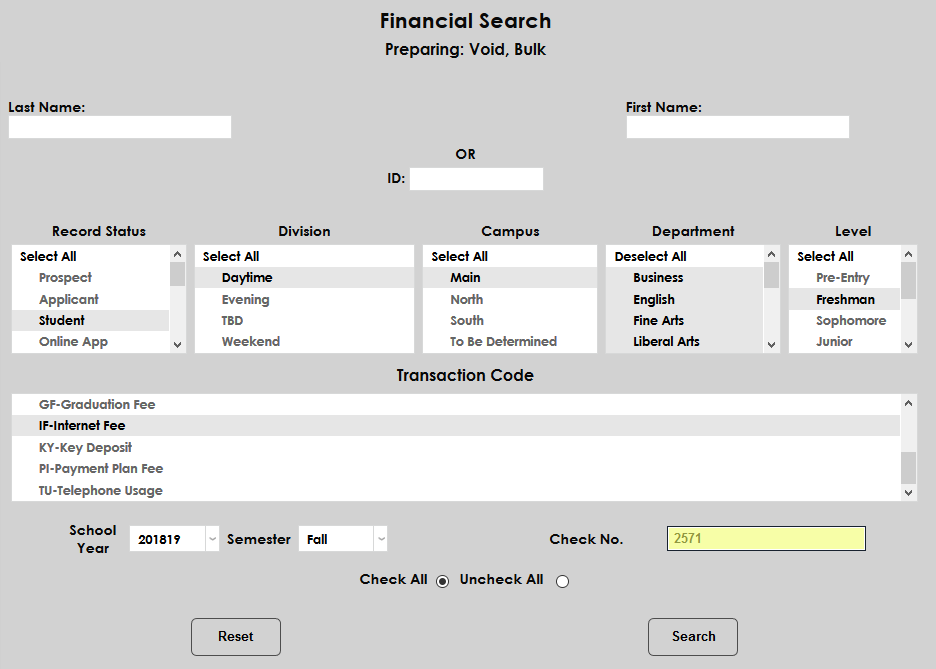This screenshot has height=669, width=936.
Task: Select Business in Department list
Action: tap(685, 278)
